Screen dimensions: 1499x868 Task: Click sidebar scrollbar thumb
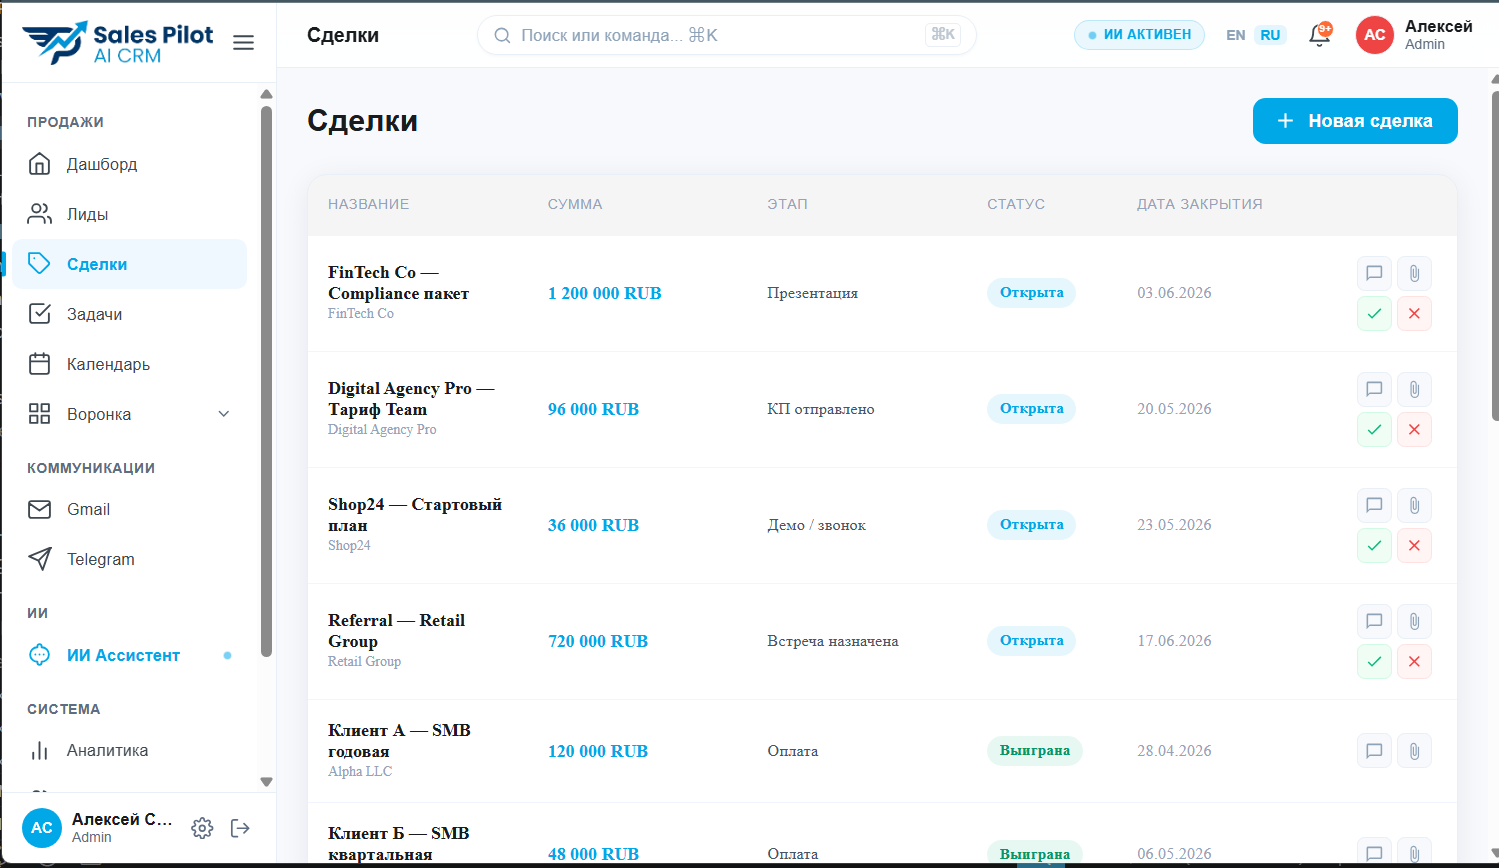click(x=266, y=380)
